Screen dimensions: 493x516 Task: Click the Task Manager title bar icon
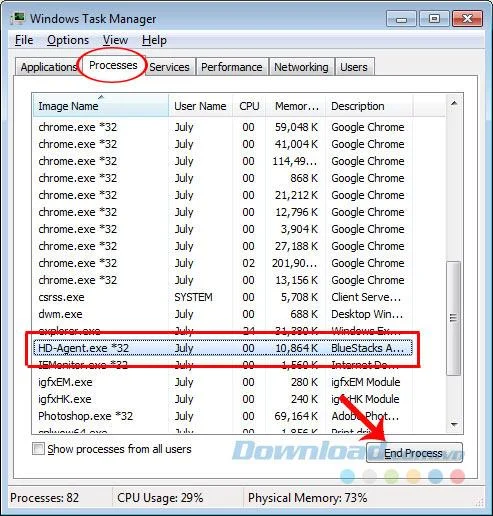(x=17, y=18)
